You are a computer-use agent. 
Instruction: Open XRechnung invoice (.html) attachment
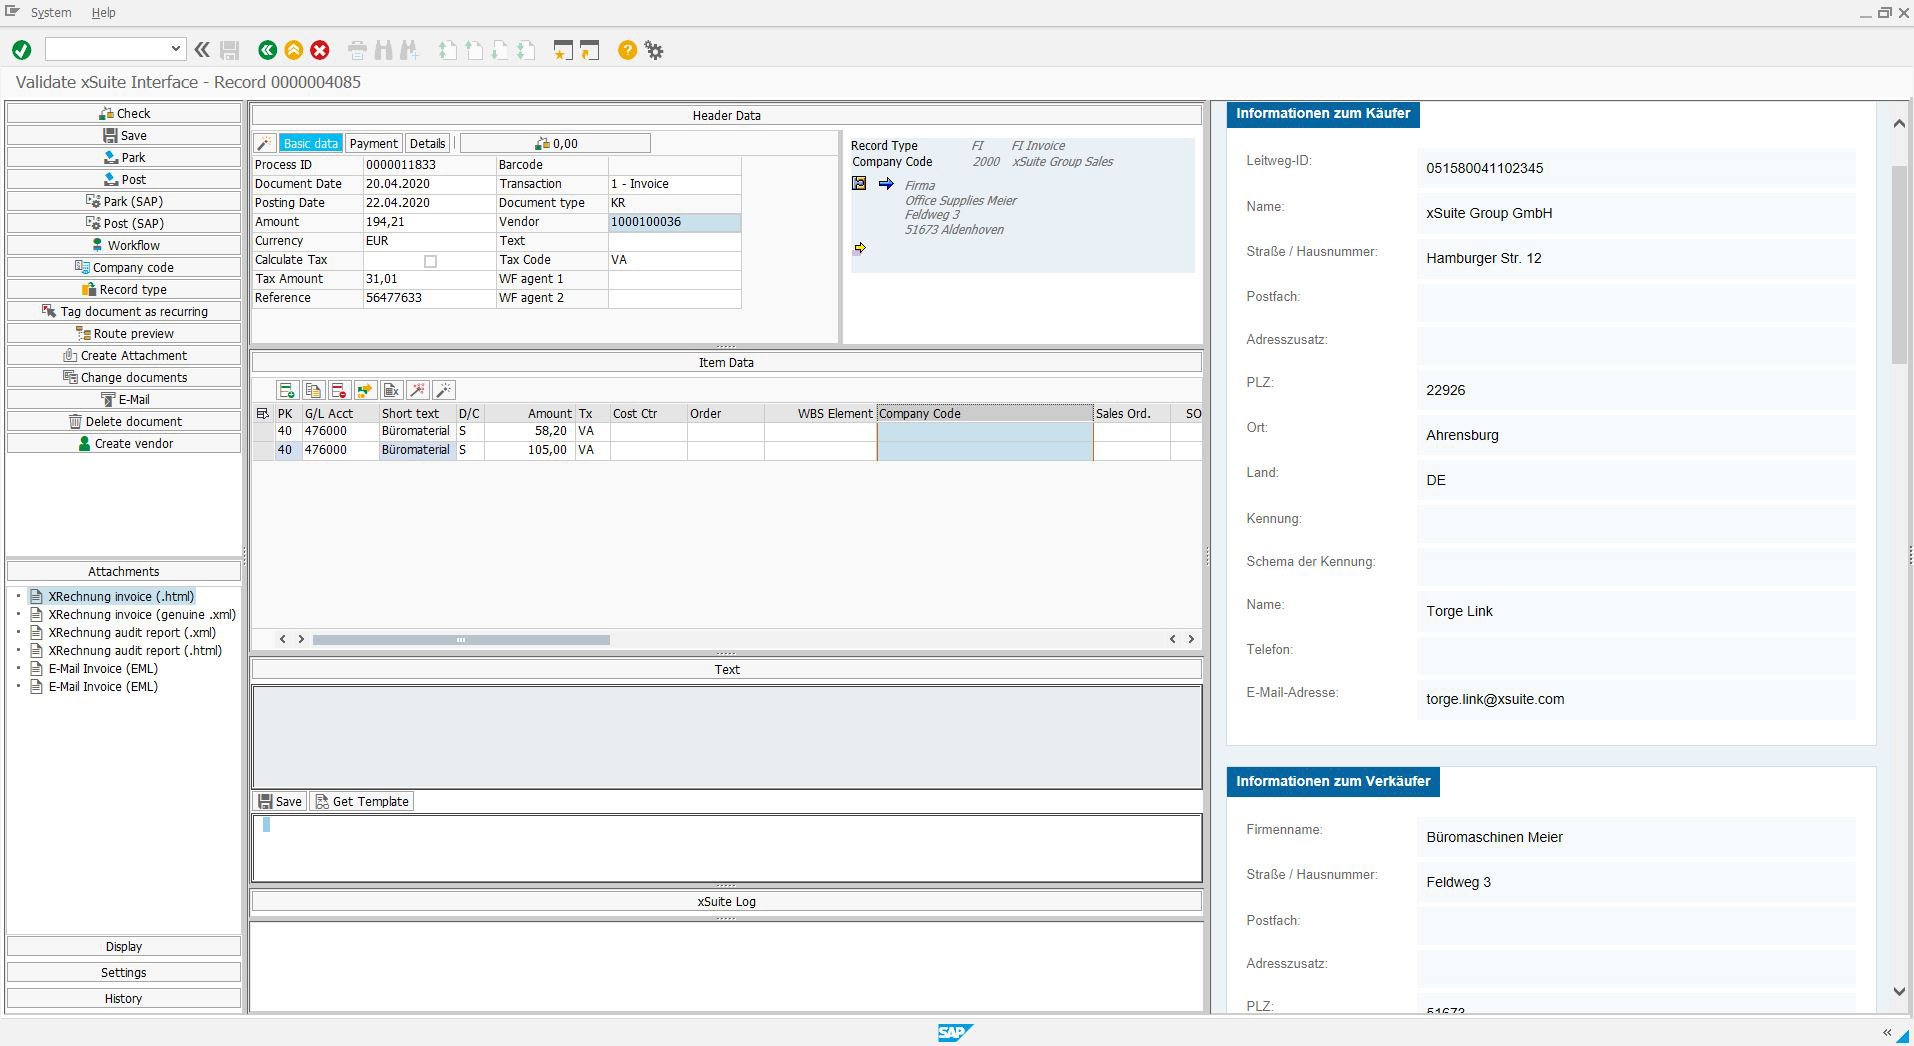[x=121, y=596]
